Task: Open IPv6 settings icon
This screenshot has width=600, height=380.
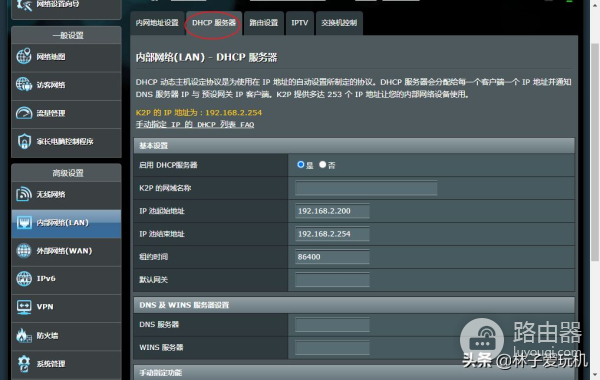Action: [24, 279]
